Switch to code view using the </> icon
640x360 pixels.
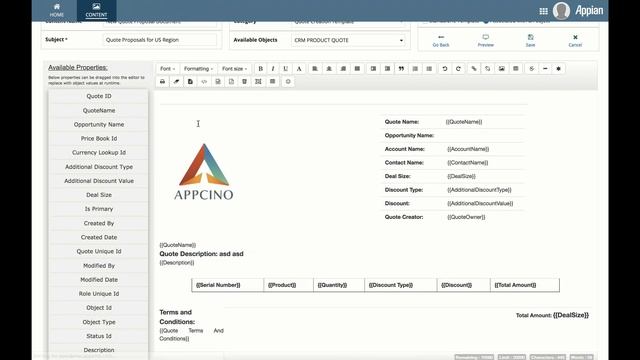point(204,81)
